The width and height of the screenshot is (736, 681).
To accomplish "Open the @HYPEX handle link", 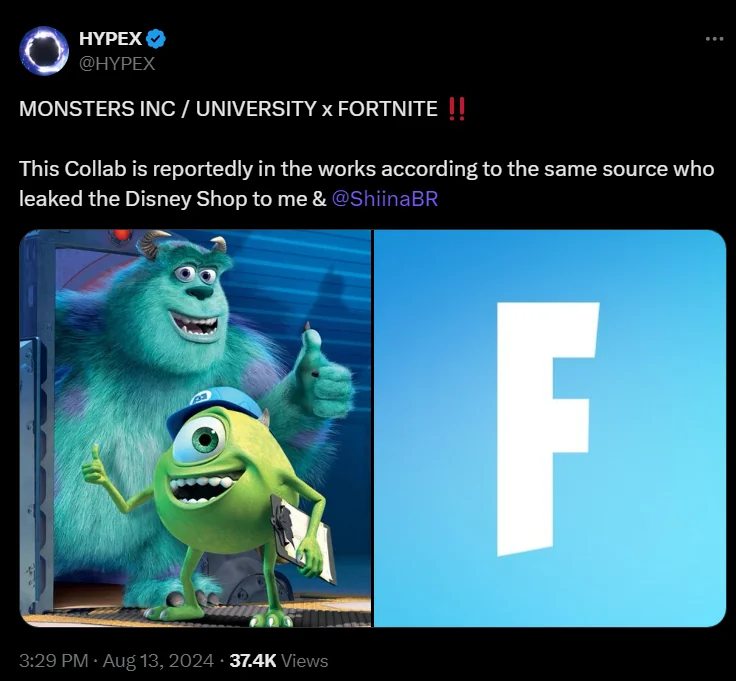I will [117, 63].
